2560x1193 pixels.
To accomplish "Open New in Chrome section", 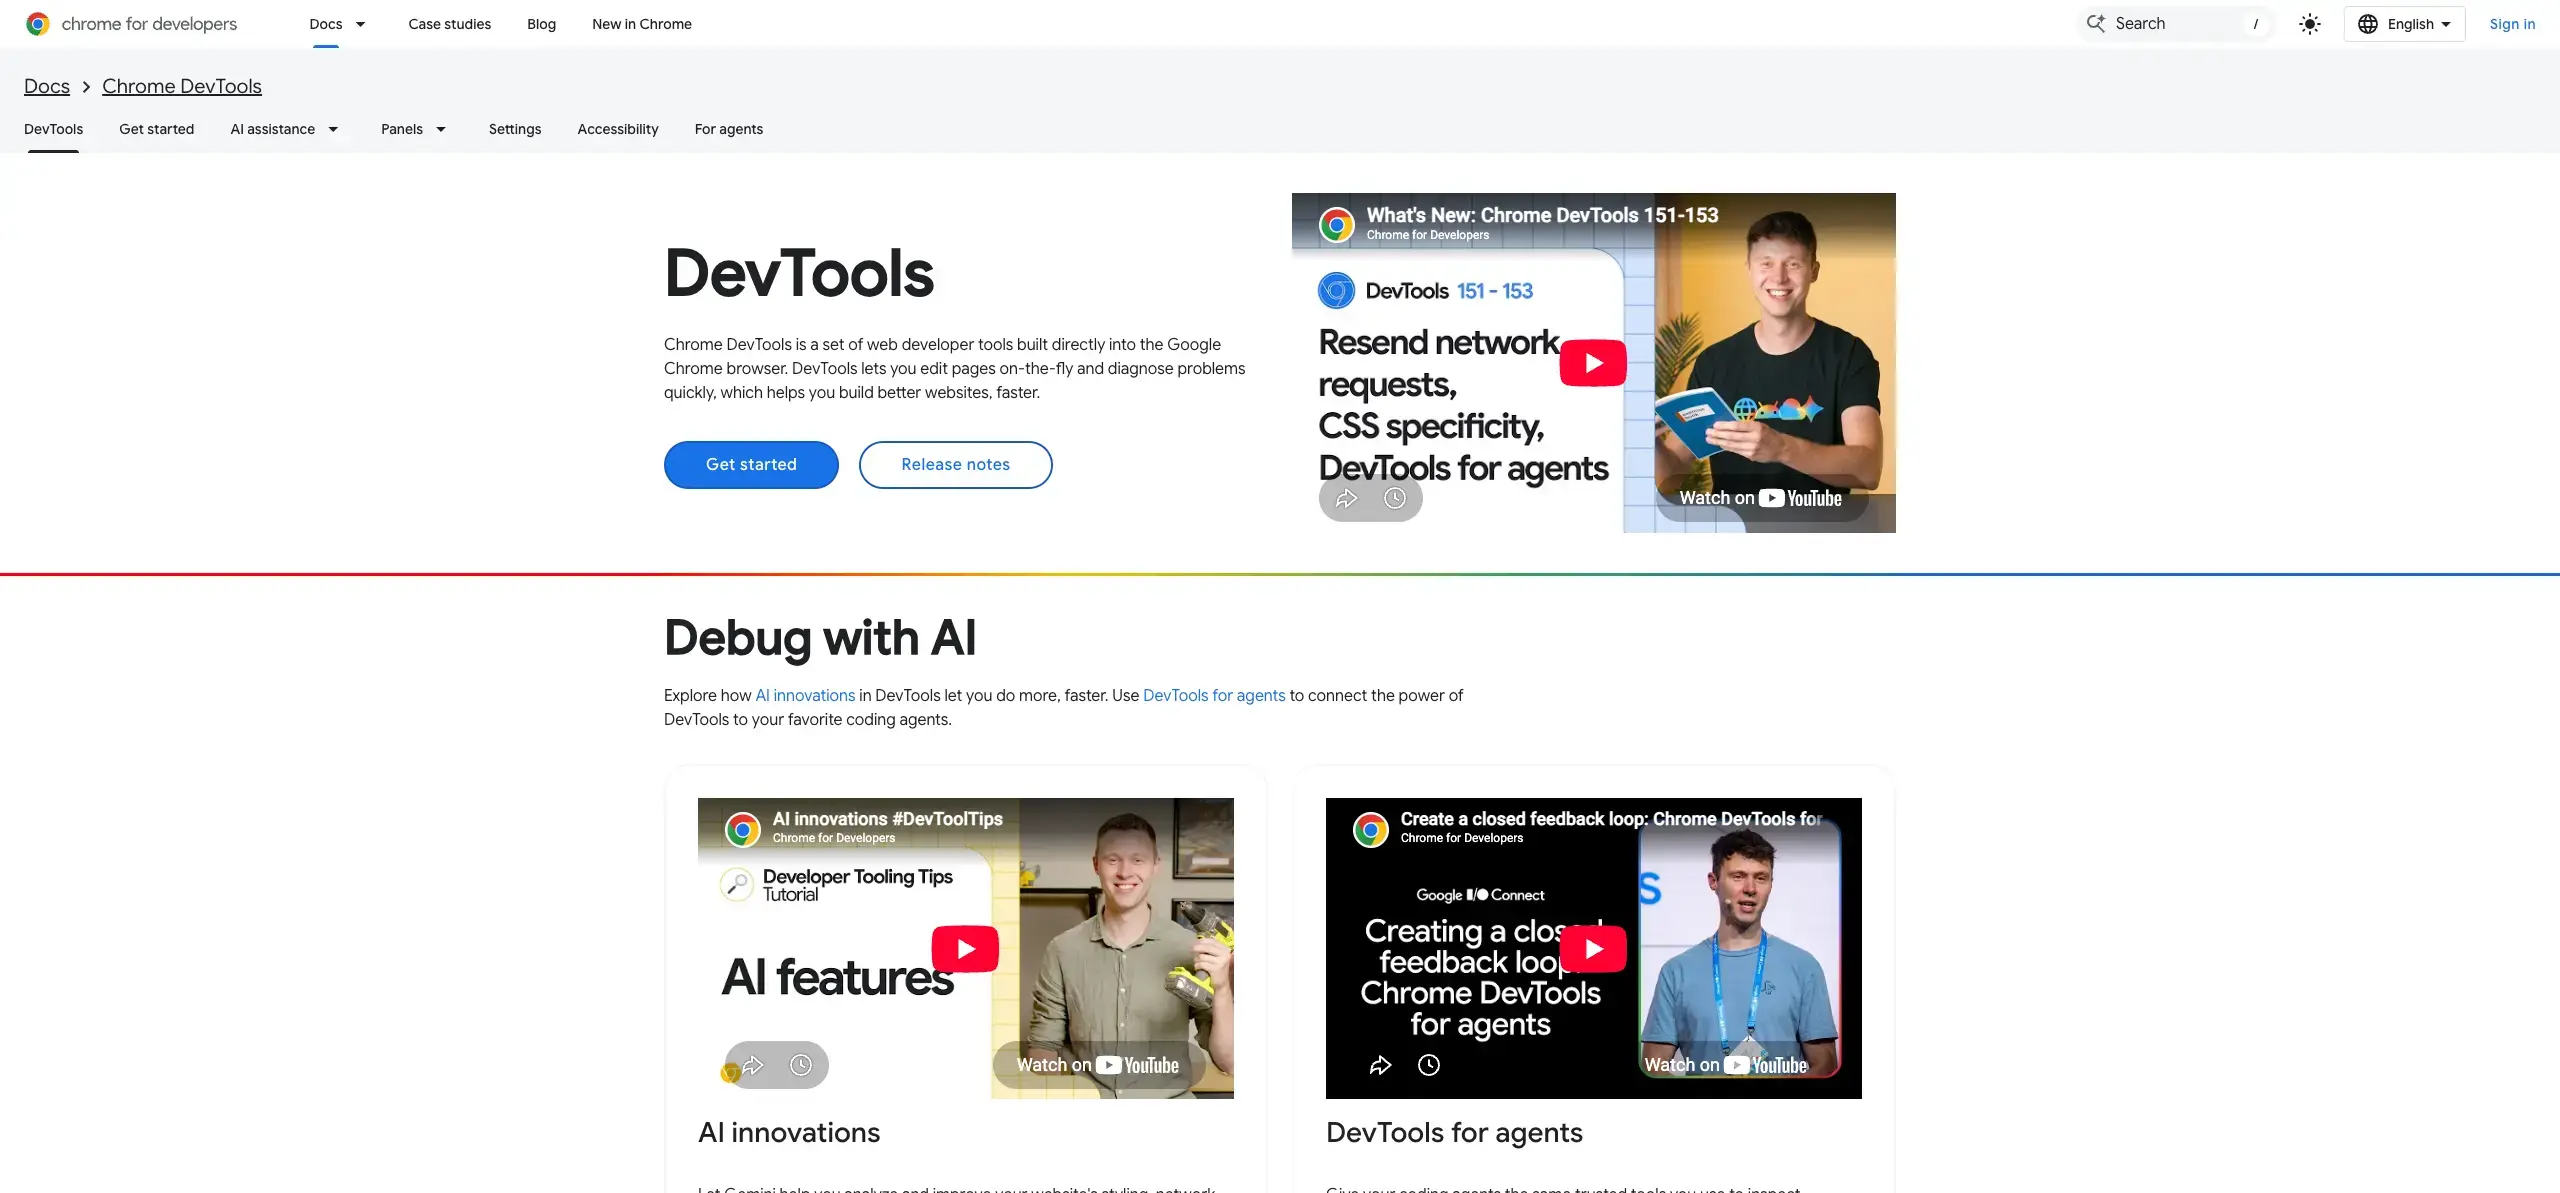I will (641, 24).
